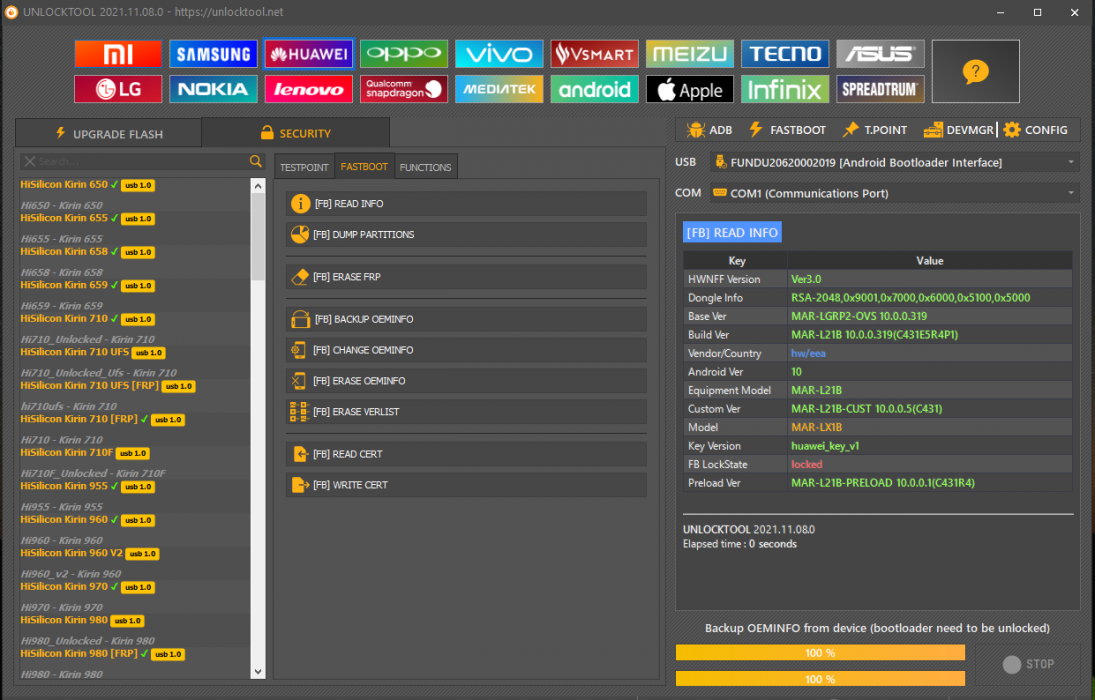Run [FB] BACKUP OEMINFO
Image resolution: width=1095 pixels, height=700 pixels.
click(466, 319)
